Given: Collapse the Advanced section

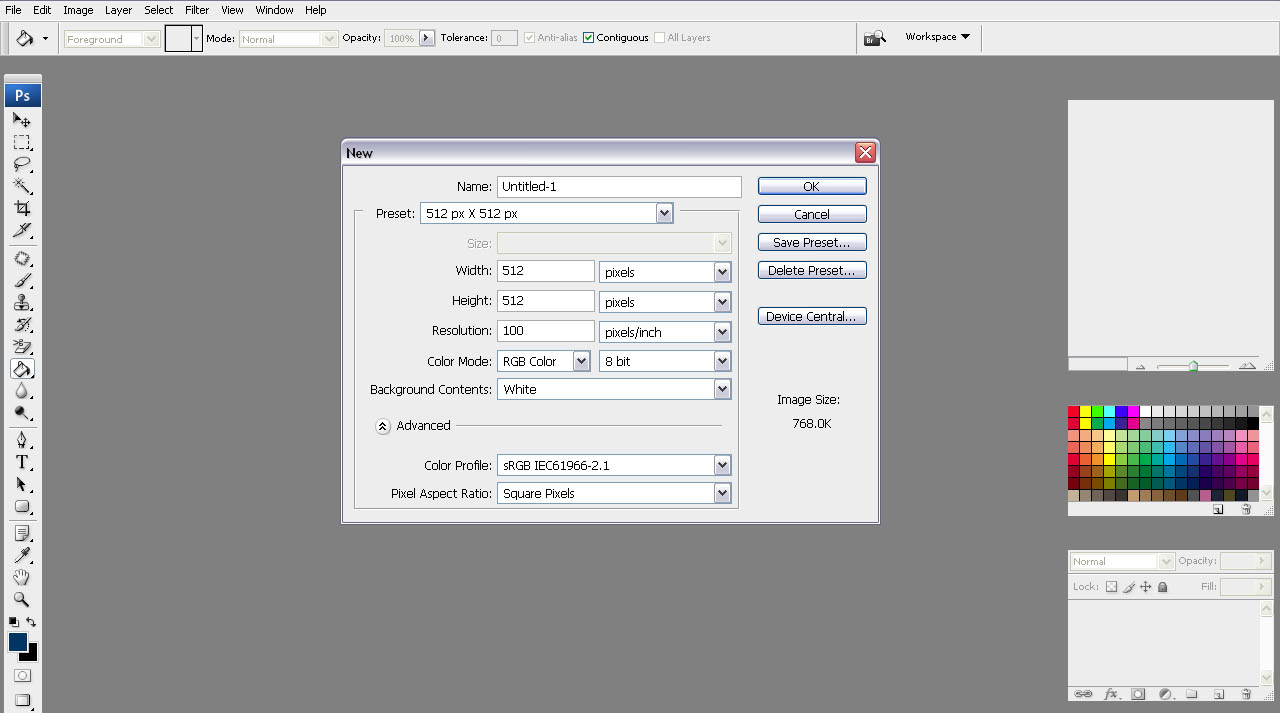Looking at the screenshot, I should click(x=383, y=426).
